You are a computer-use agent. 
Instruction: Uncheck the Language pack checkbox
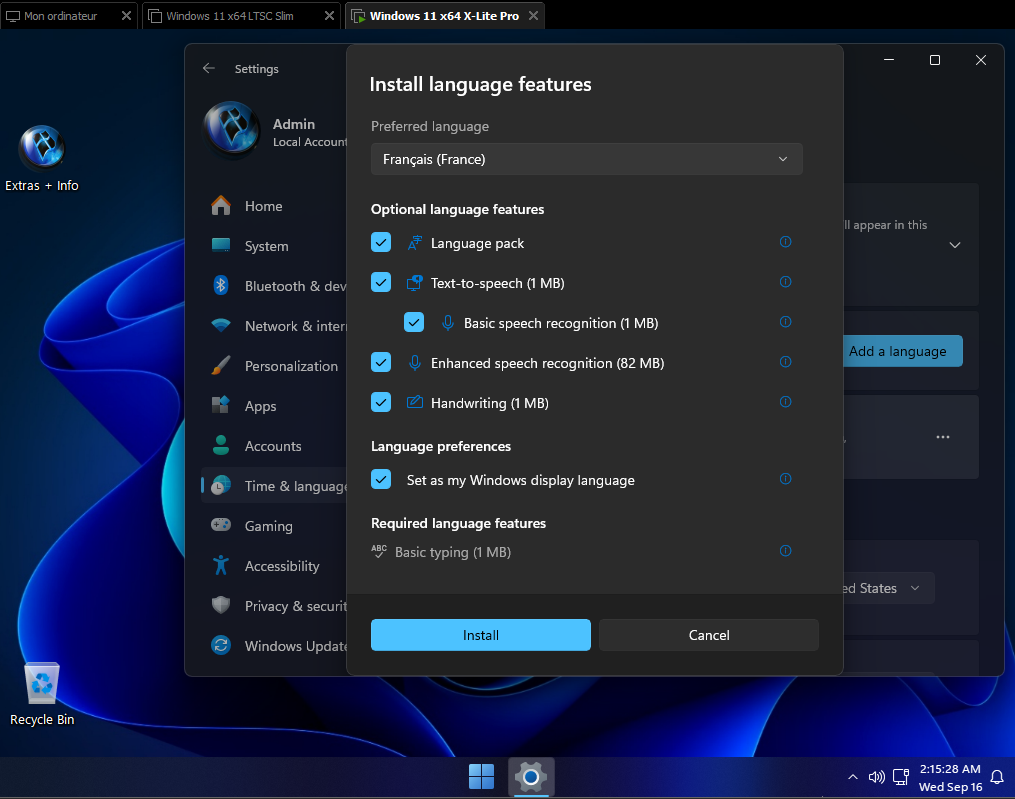381,242
